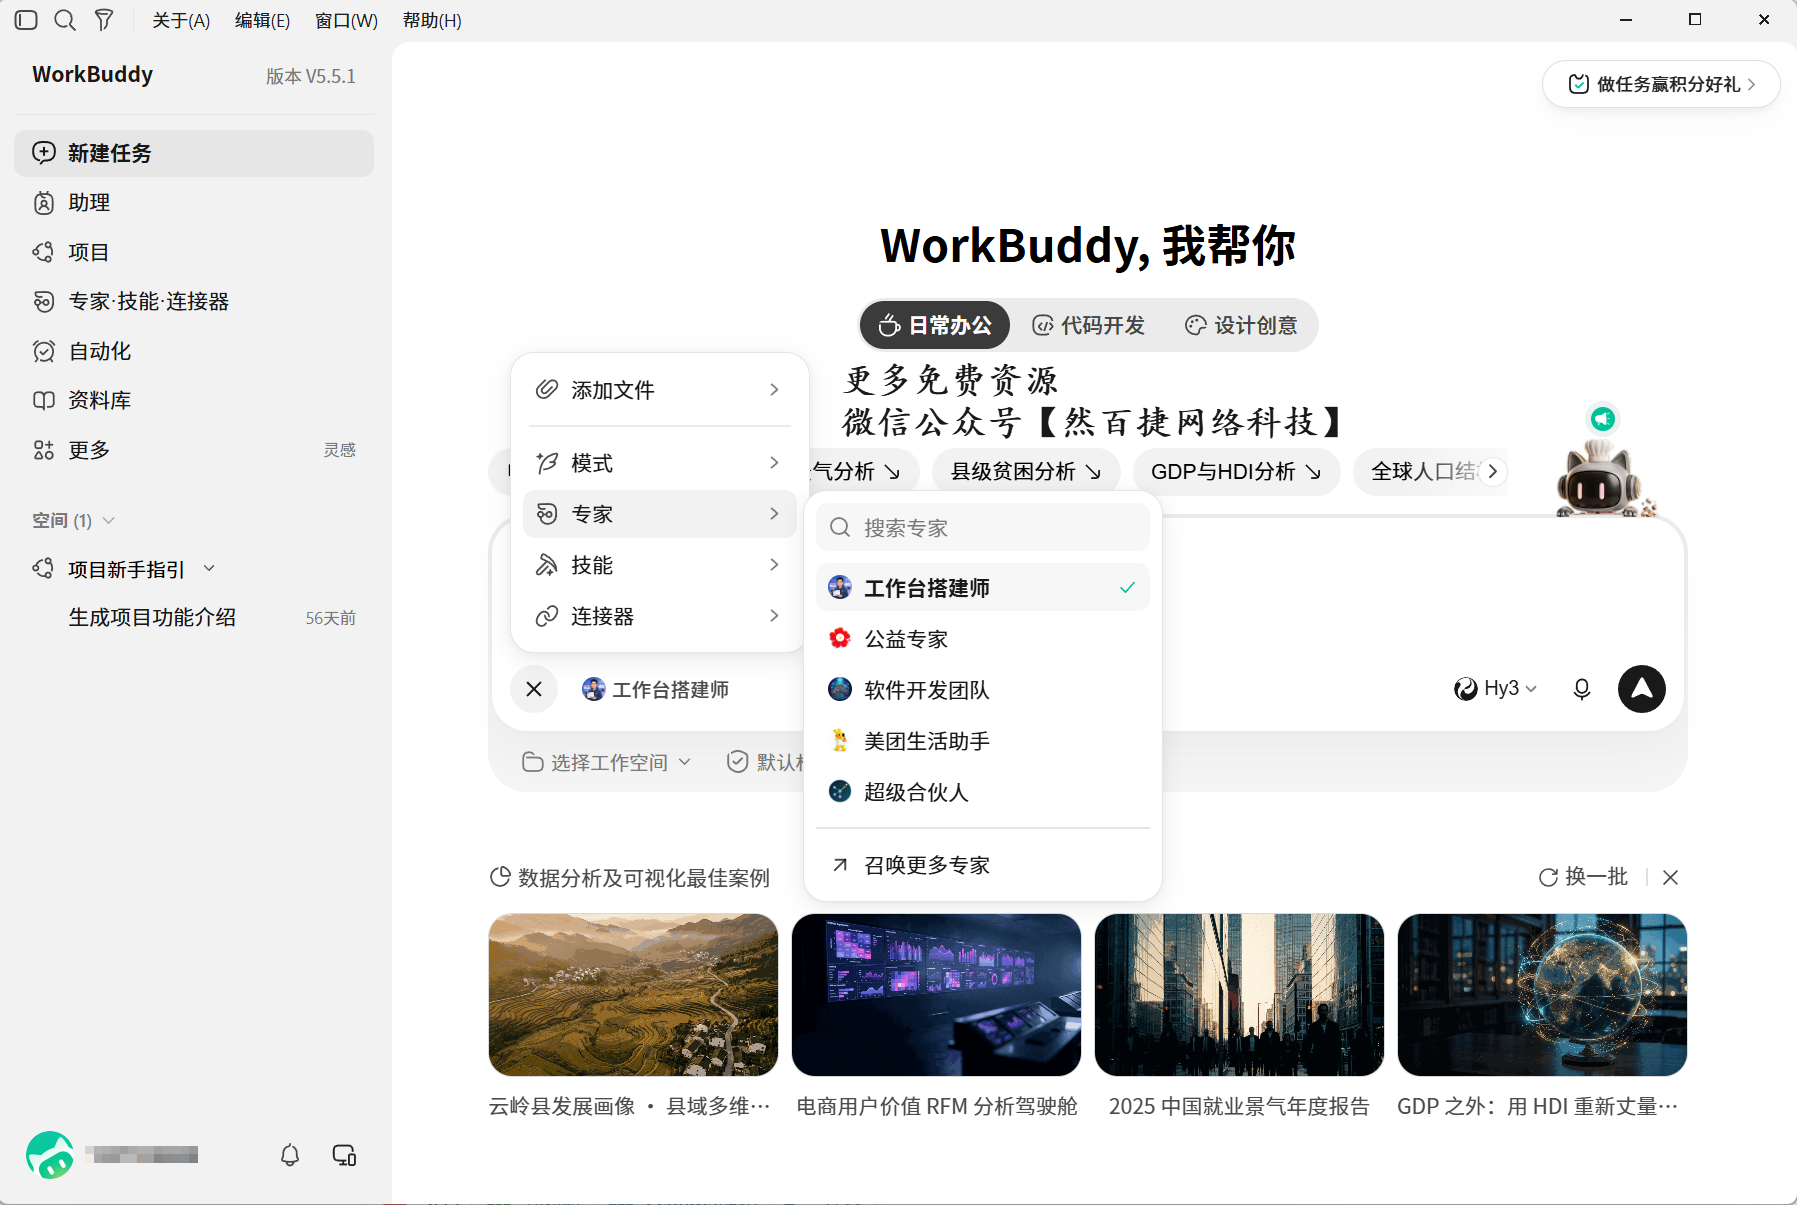1797x1205 pixels.
Task: Open the 窗口(W) menu
Action: 346,20
